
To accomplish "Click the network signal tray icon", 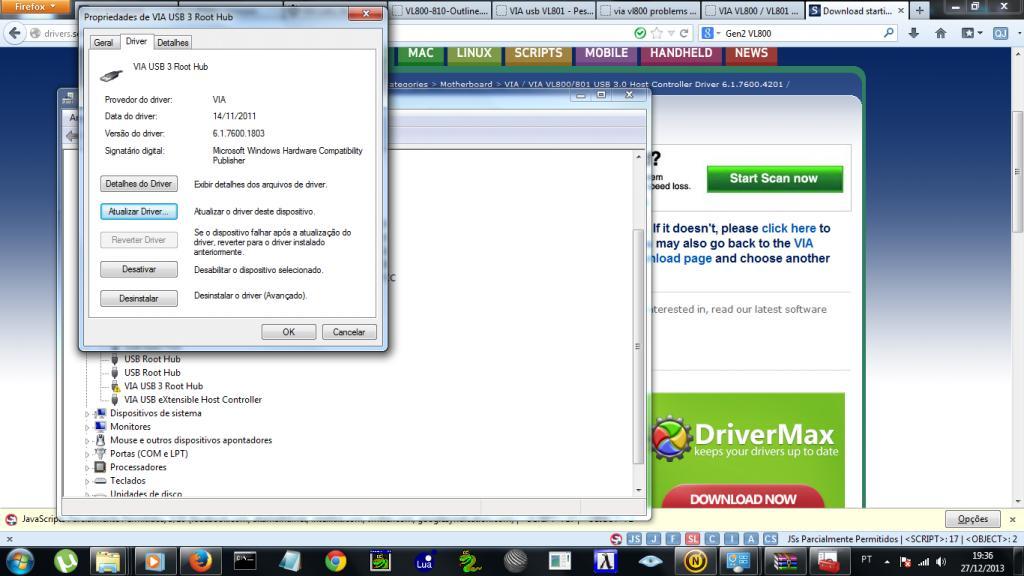I will tap(923, 562).
